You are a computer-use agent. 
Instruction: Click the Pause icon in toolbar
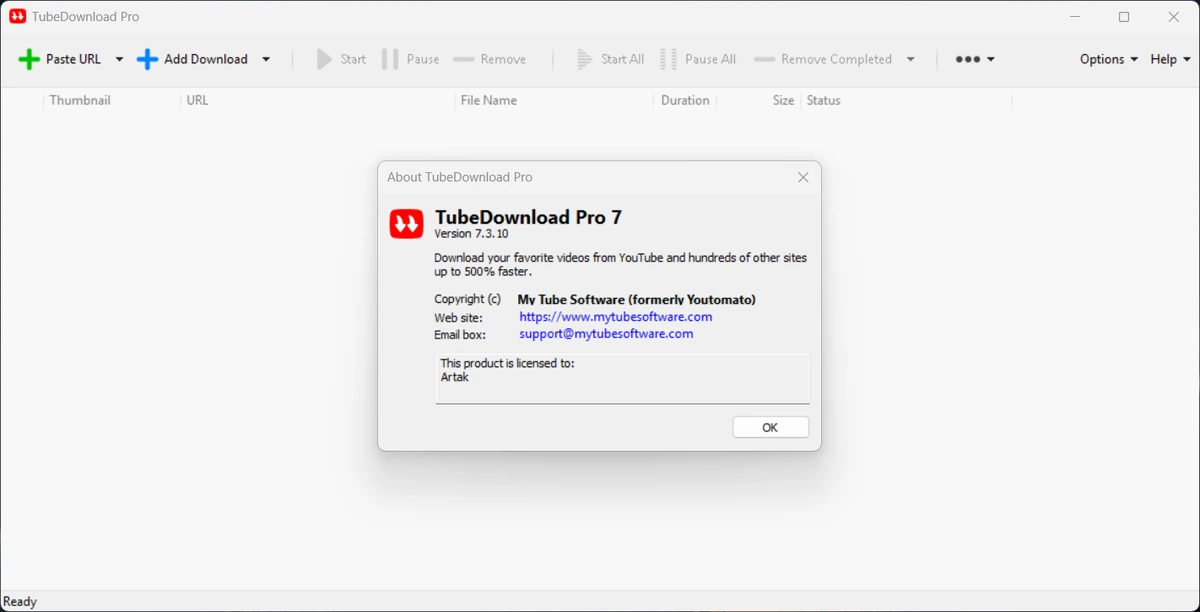click(x=390, y=59)
